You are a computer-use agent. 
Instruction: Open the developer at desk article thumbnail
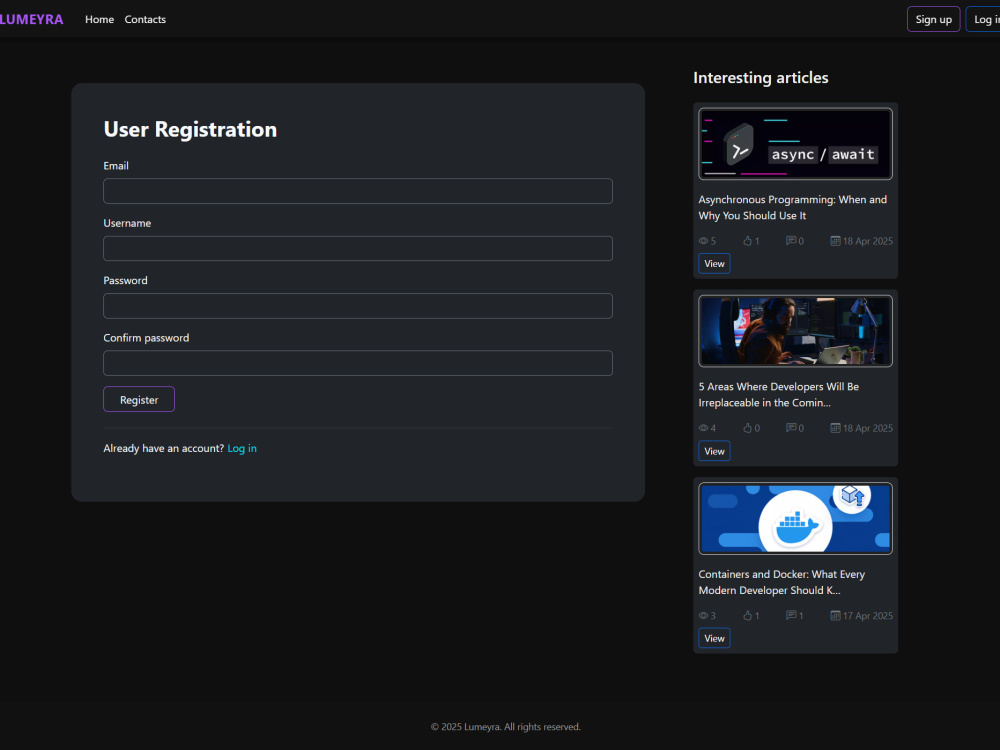795,331
